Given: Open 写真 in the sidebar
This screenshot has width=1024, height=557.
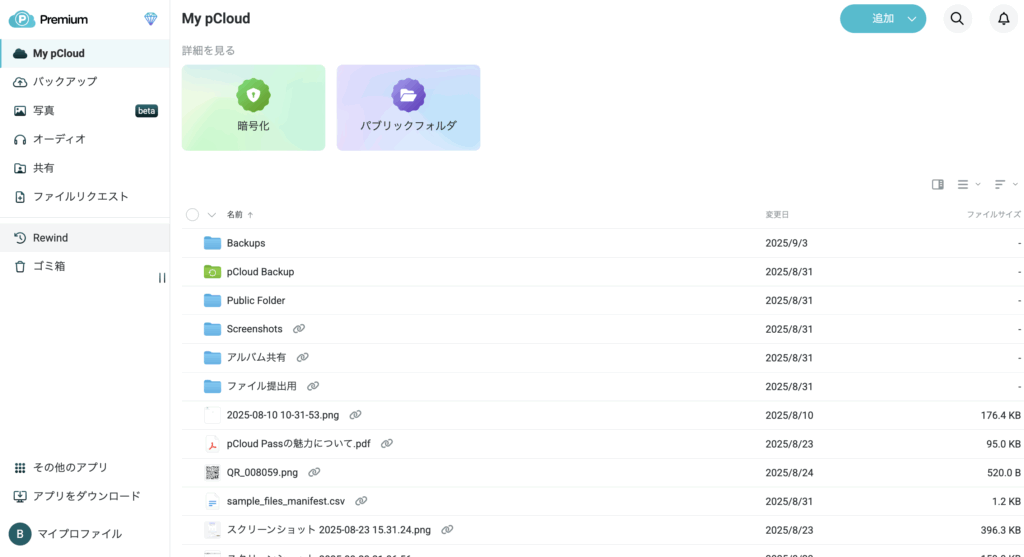Looking at the screenshot, I should click(x=85, y=111).
